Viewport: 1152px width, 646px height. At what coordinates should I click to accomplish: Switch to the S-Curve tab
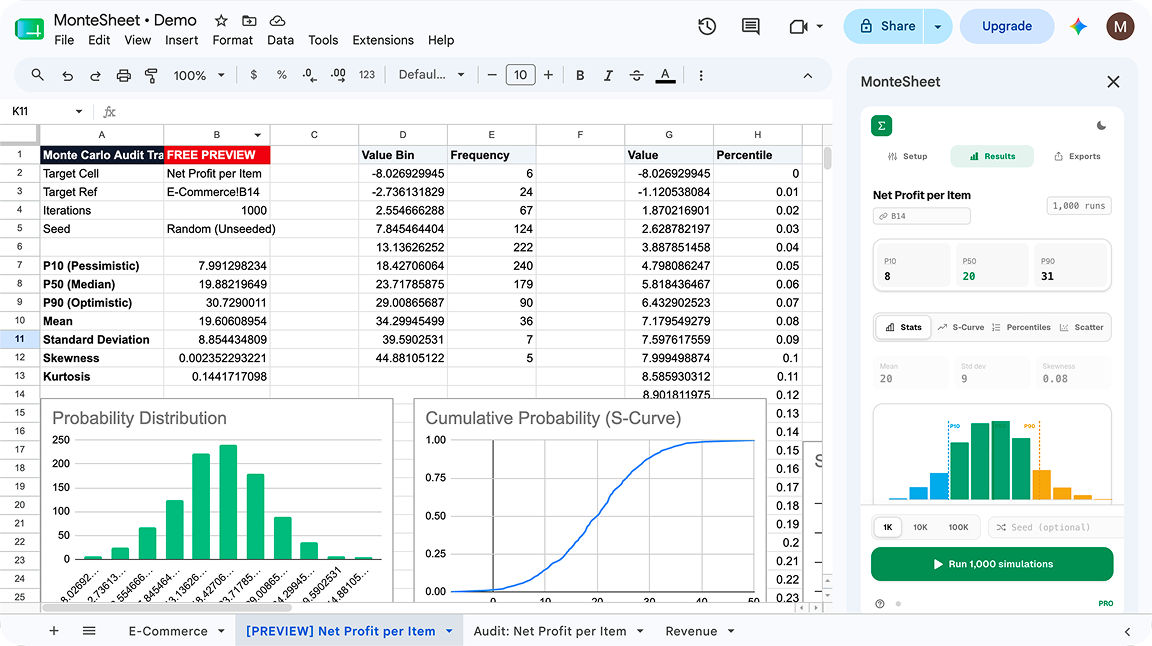(x=961, y=328)
